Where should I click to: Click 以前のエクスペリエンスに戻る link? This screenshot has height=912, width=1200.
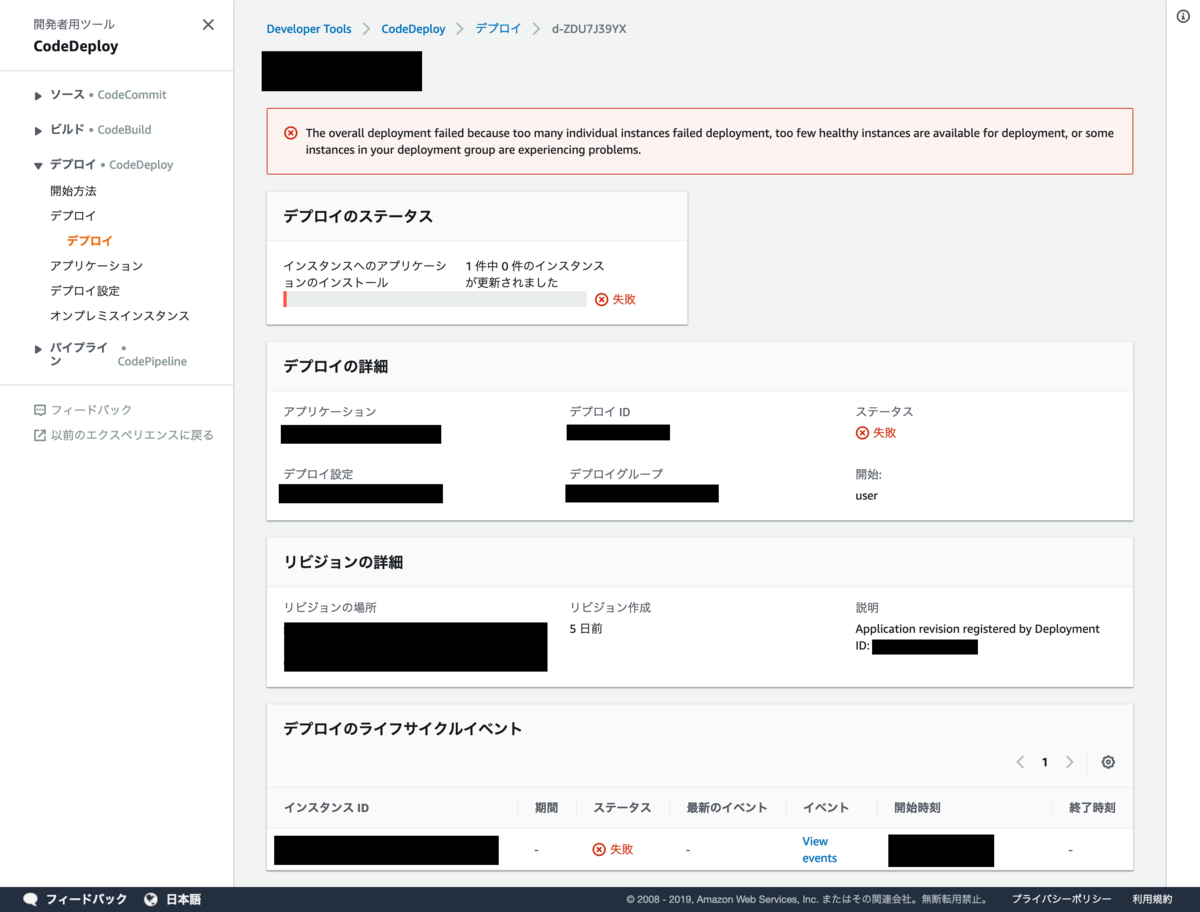(132, 435)
